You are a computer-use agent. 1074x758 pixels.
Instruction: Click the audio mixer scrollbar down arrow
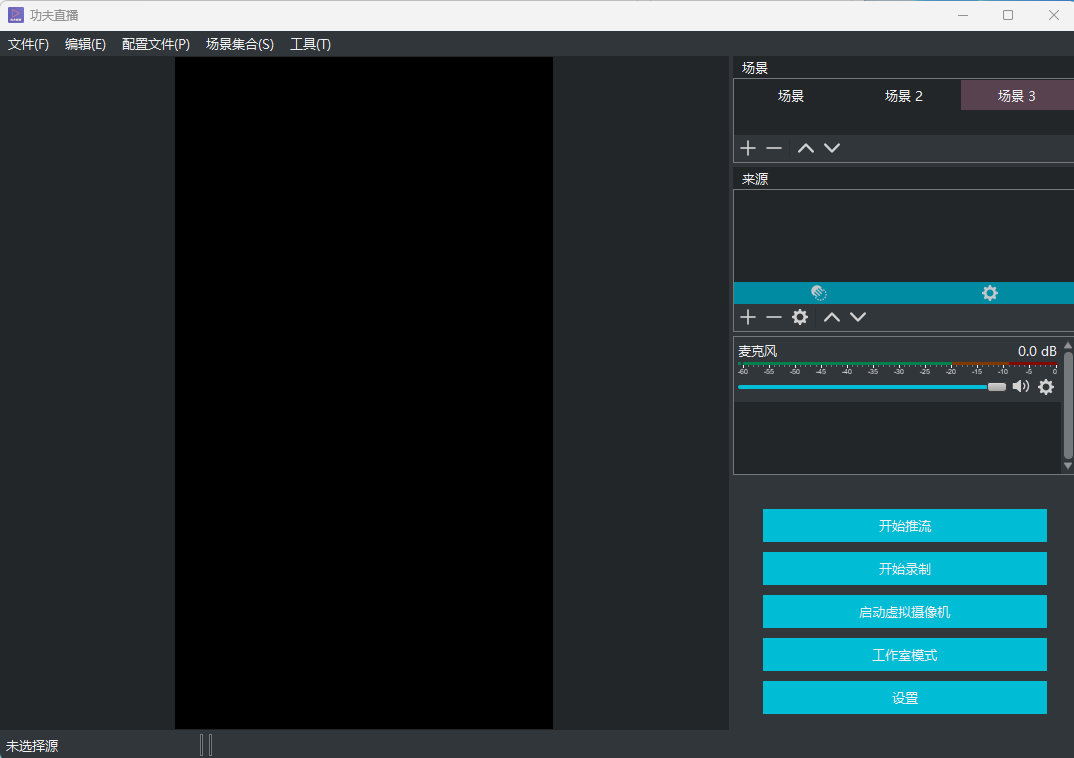tap(1067, 466)
